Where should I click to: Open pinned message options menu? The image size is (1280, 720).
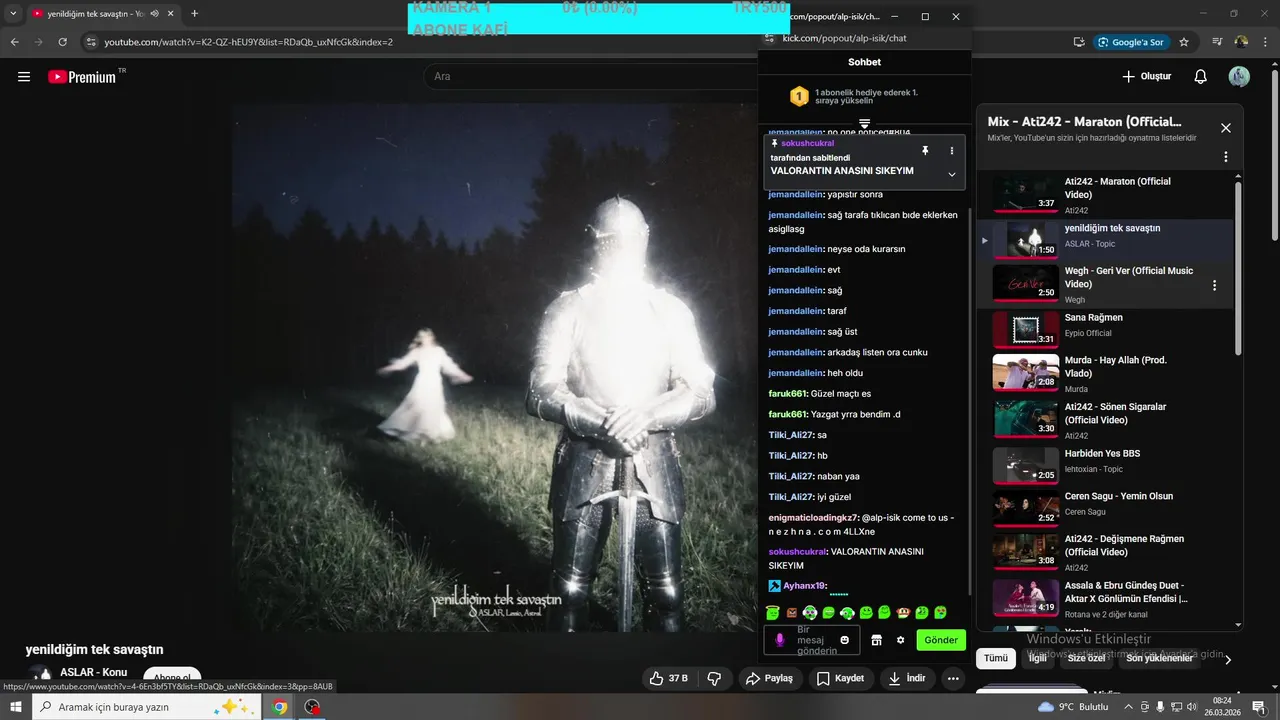(952, 150)
